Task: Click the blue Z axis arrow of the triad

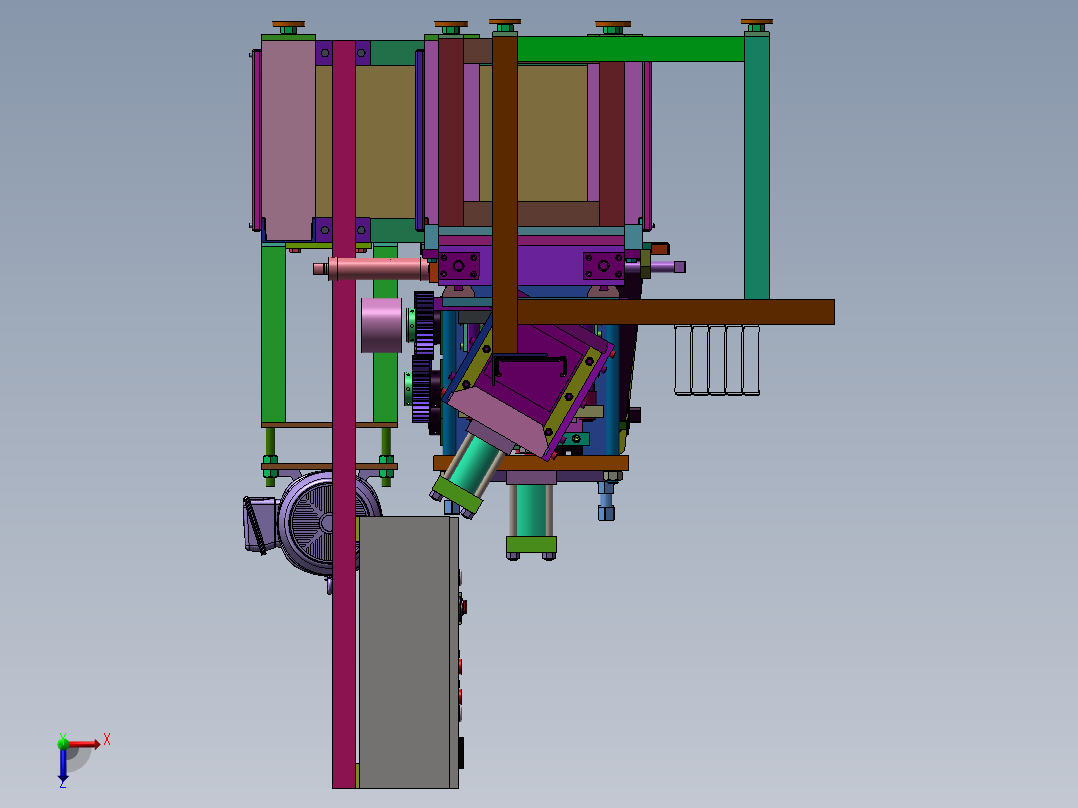Action: point(63,765)
